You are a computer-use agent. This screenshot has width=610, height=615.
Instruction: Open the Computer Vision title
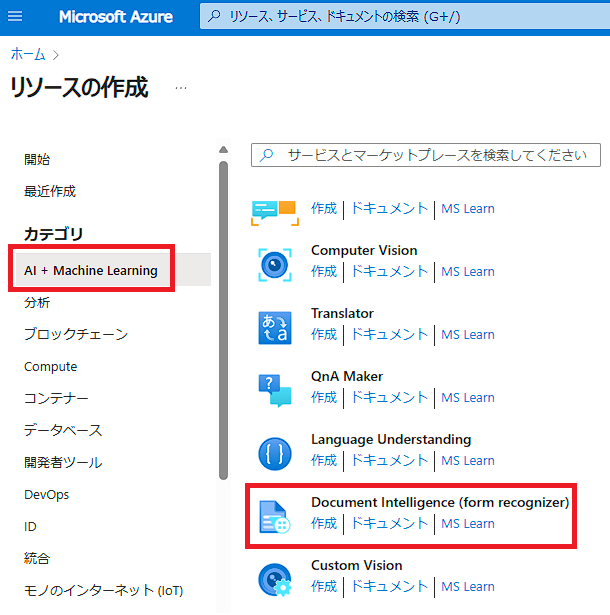[364, 250]
